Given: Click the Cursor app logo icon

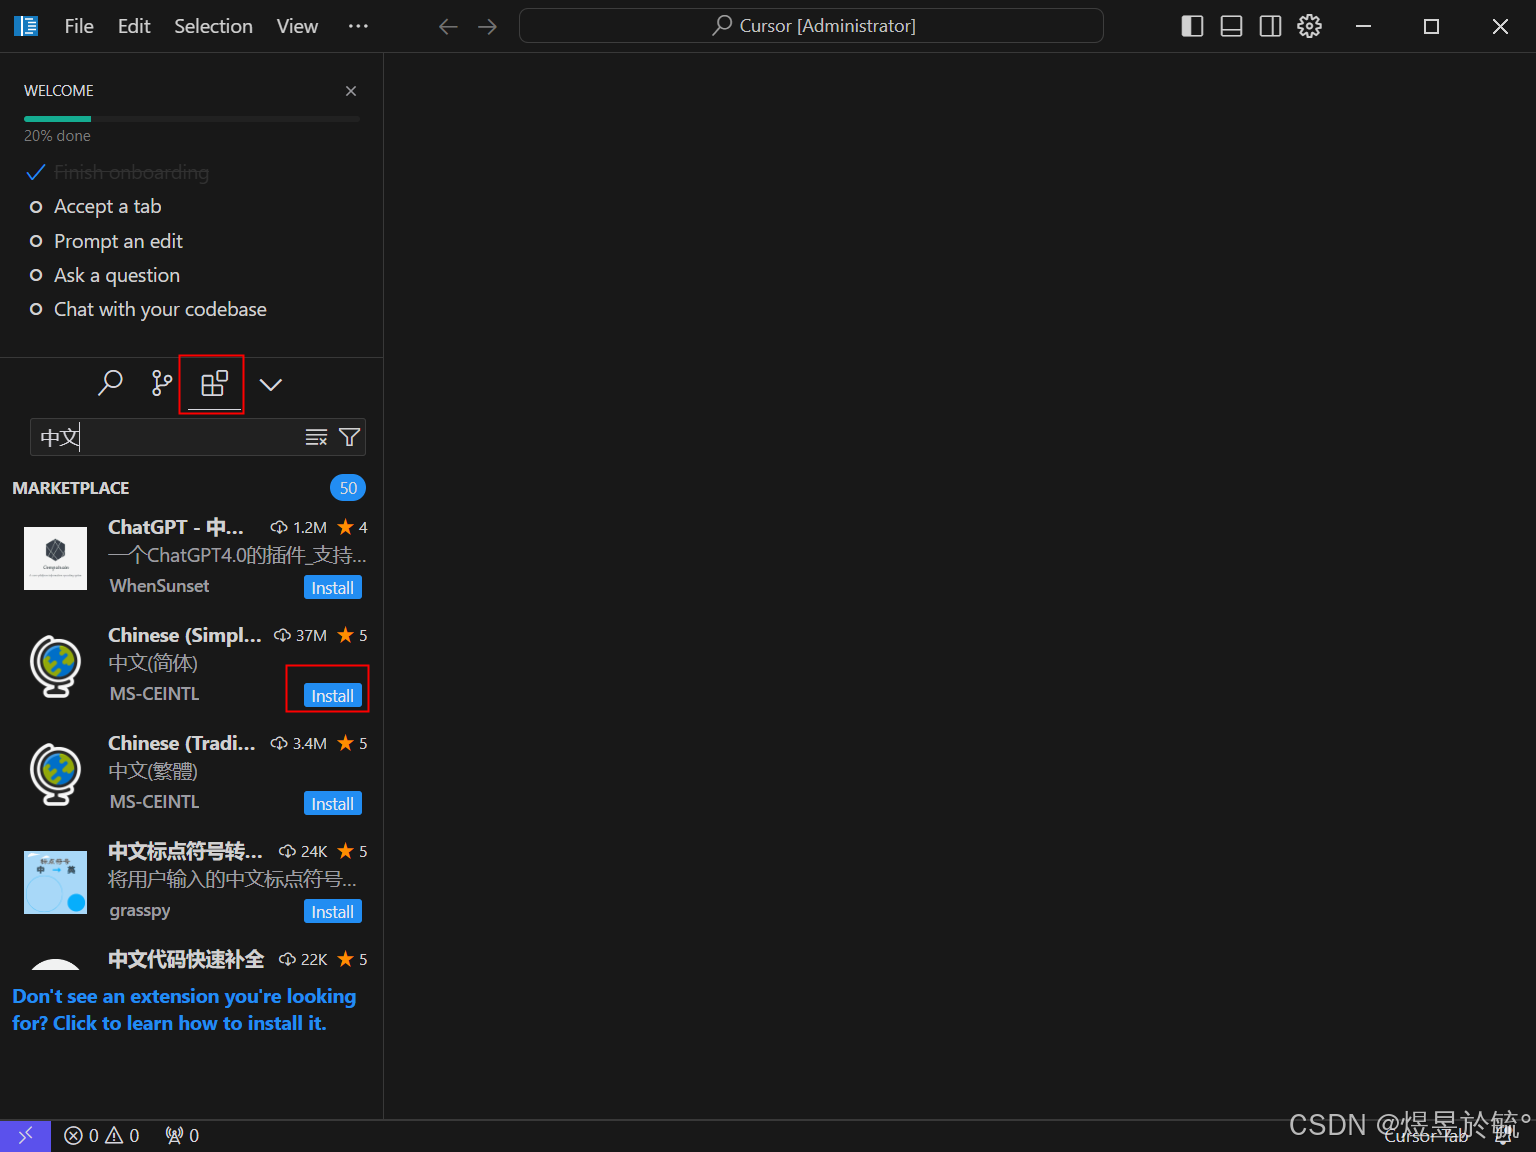Looking at the screenshot, I should click(26, 26).
